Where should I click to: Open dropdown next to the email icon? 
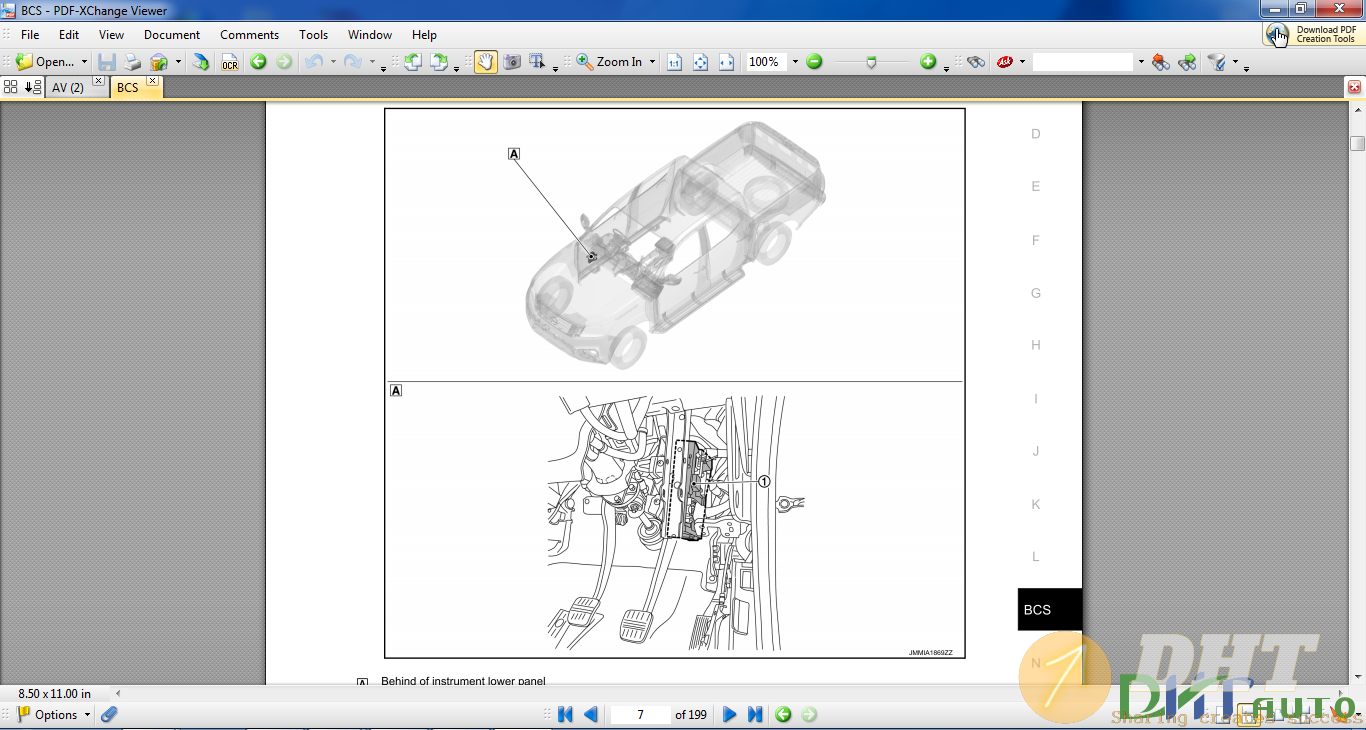178,62
